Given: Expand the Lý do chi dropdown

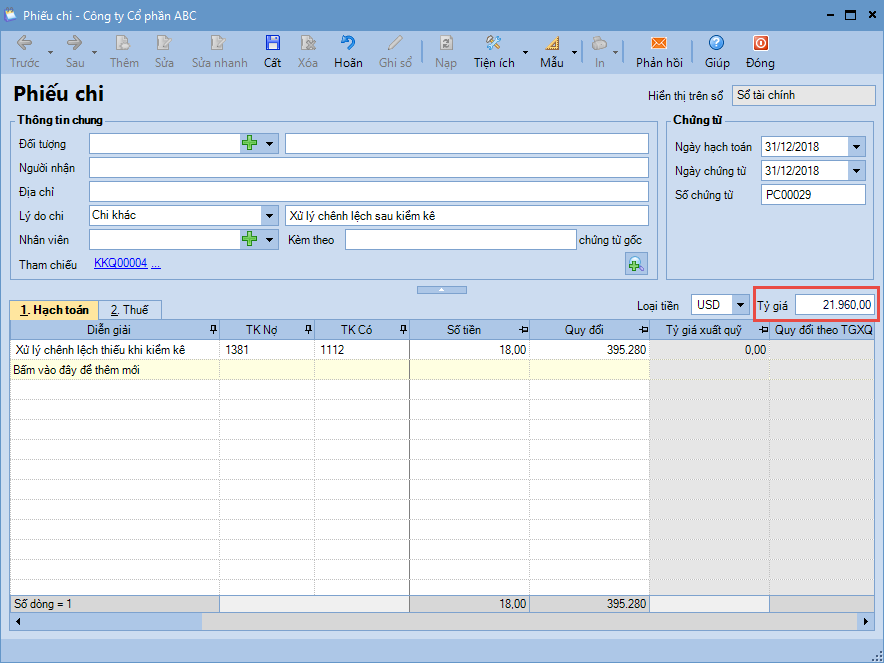Looking at the screenshot, I should pyautogui.click(x=269, y=216).
